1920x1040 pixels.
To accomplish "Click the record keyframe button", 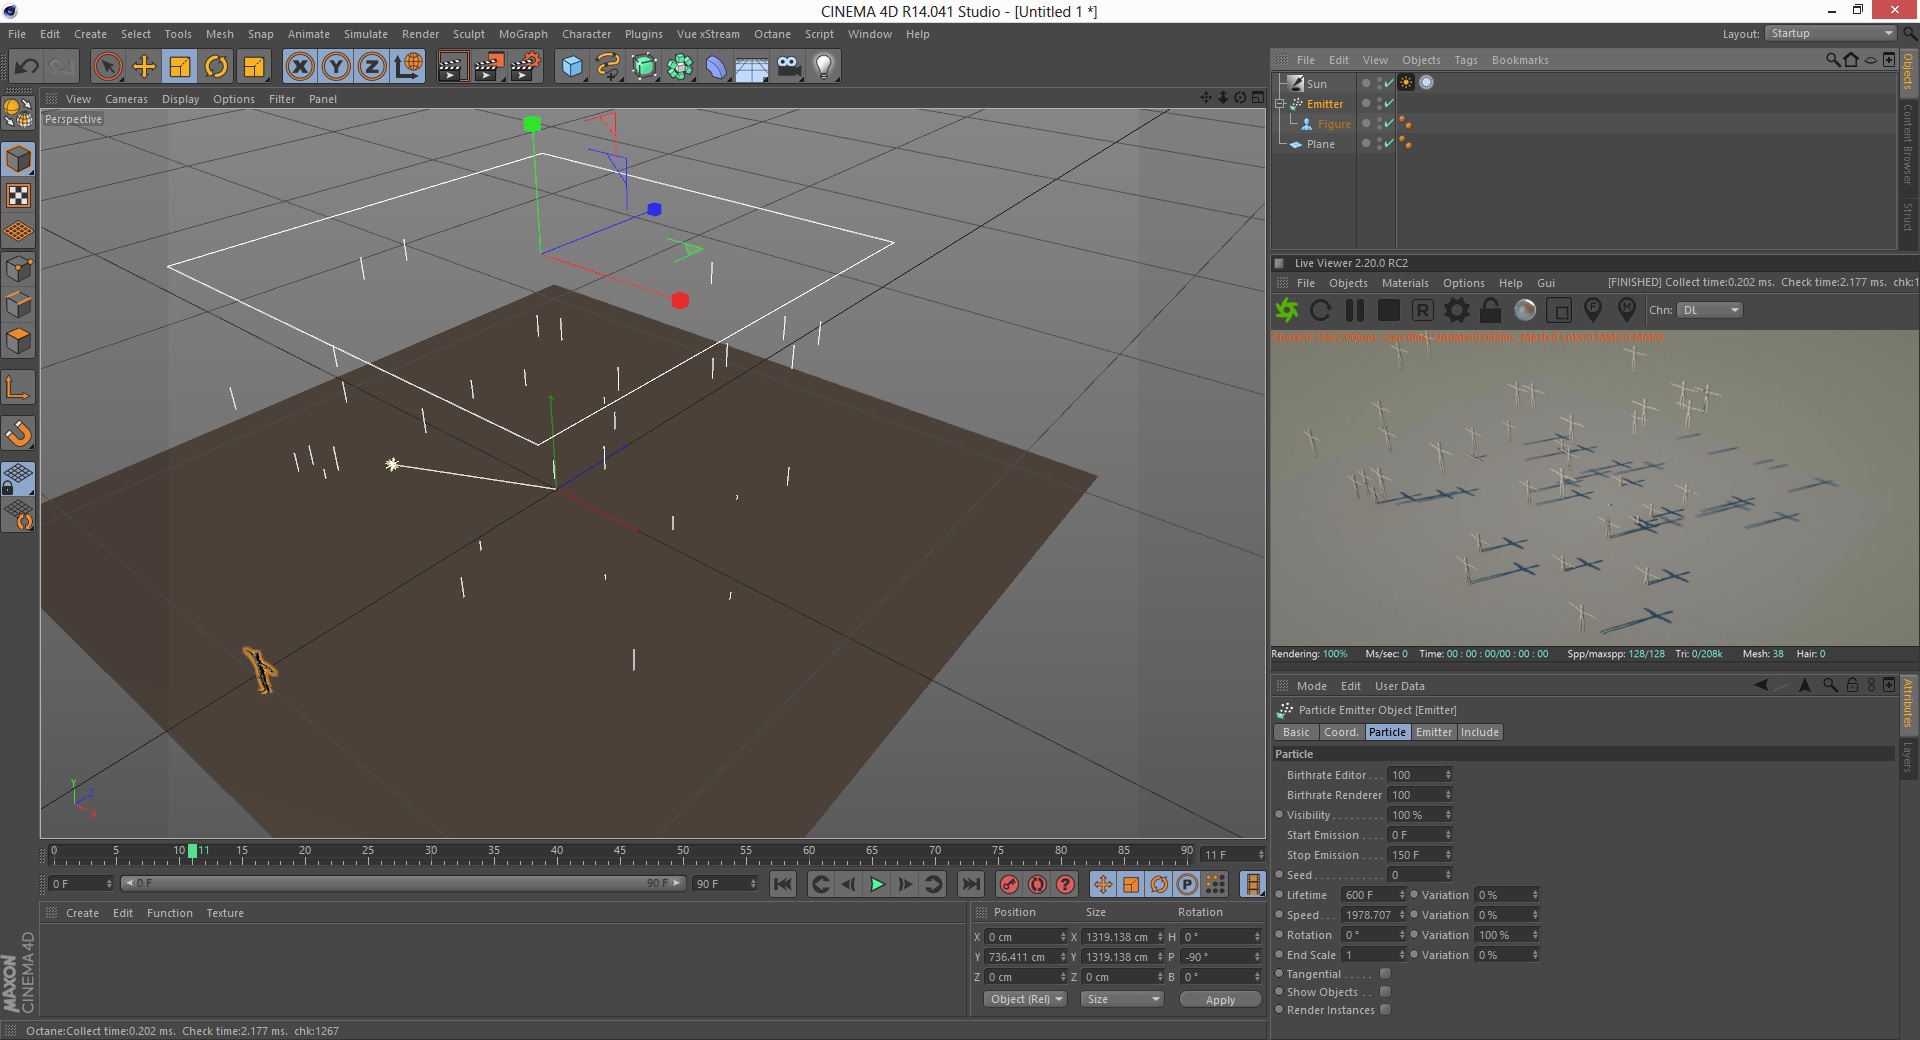I will tap(1009, 884).
